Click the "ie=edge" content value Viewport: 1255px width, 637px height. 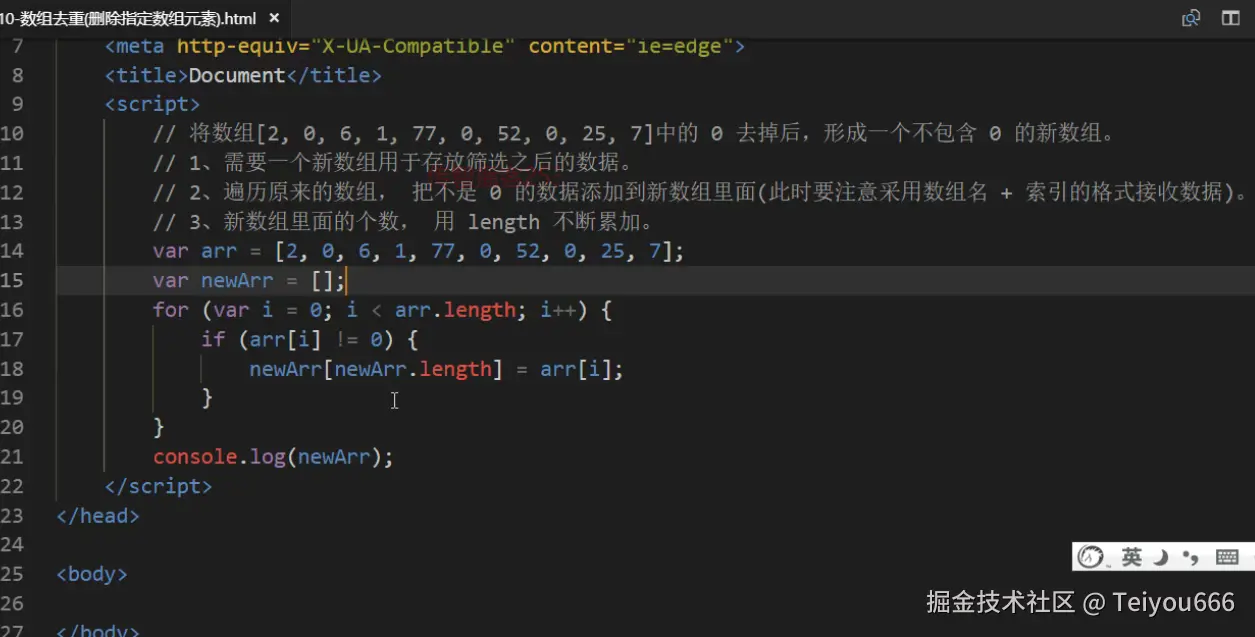coord(681,47)
